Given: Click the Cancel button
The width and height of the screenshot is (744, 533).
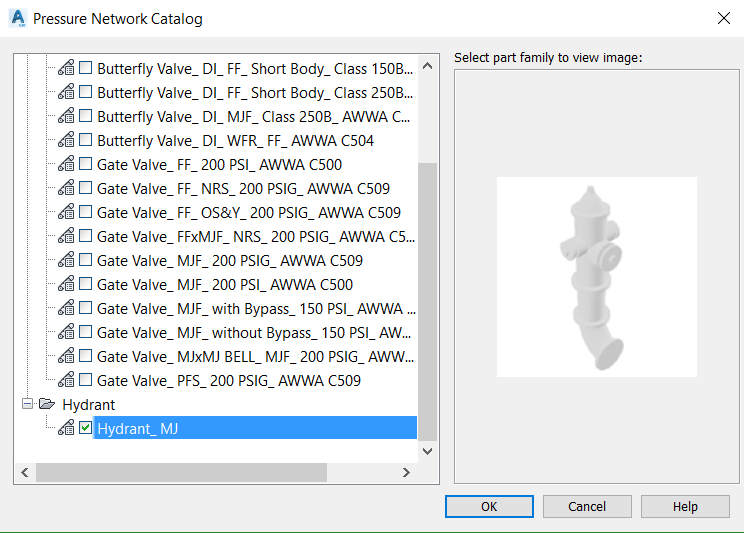Looking at the screenshot, I should (587, 506).
